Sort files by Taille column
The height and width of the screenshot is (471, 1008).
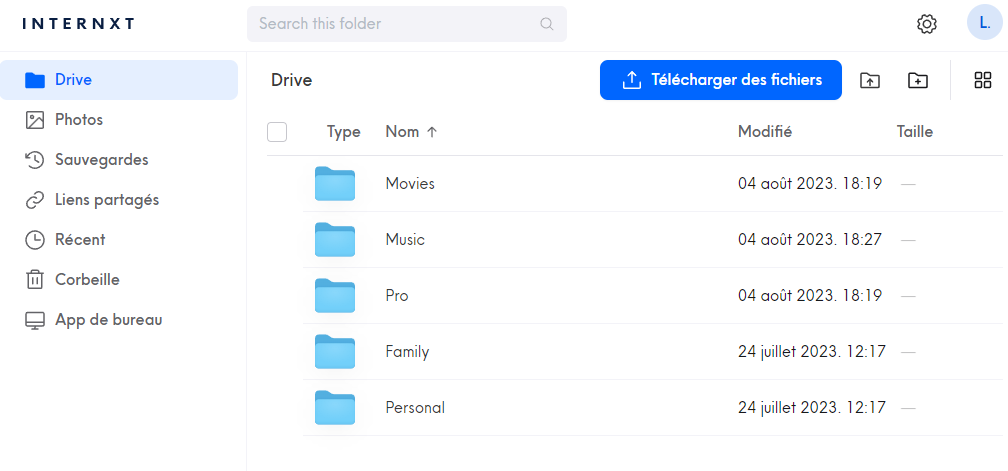pyautogui.click(x=914, y=132)
